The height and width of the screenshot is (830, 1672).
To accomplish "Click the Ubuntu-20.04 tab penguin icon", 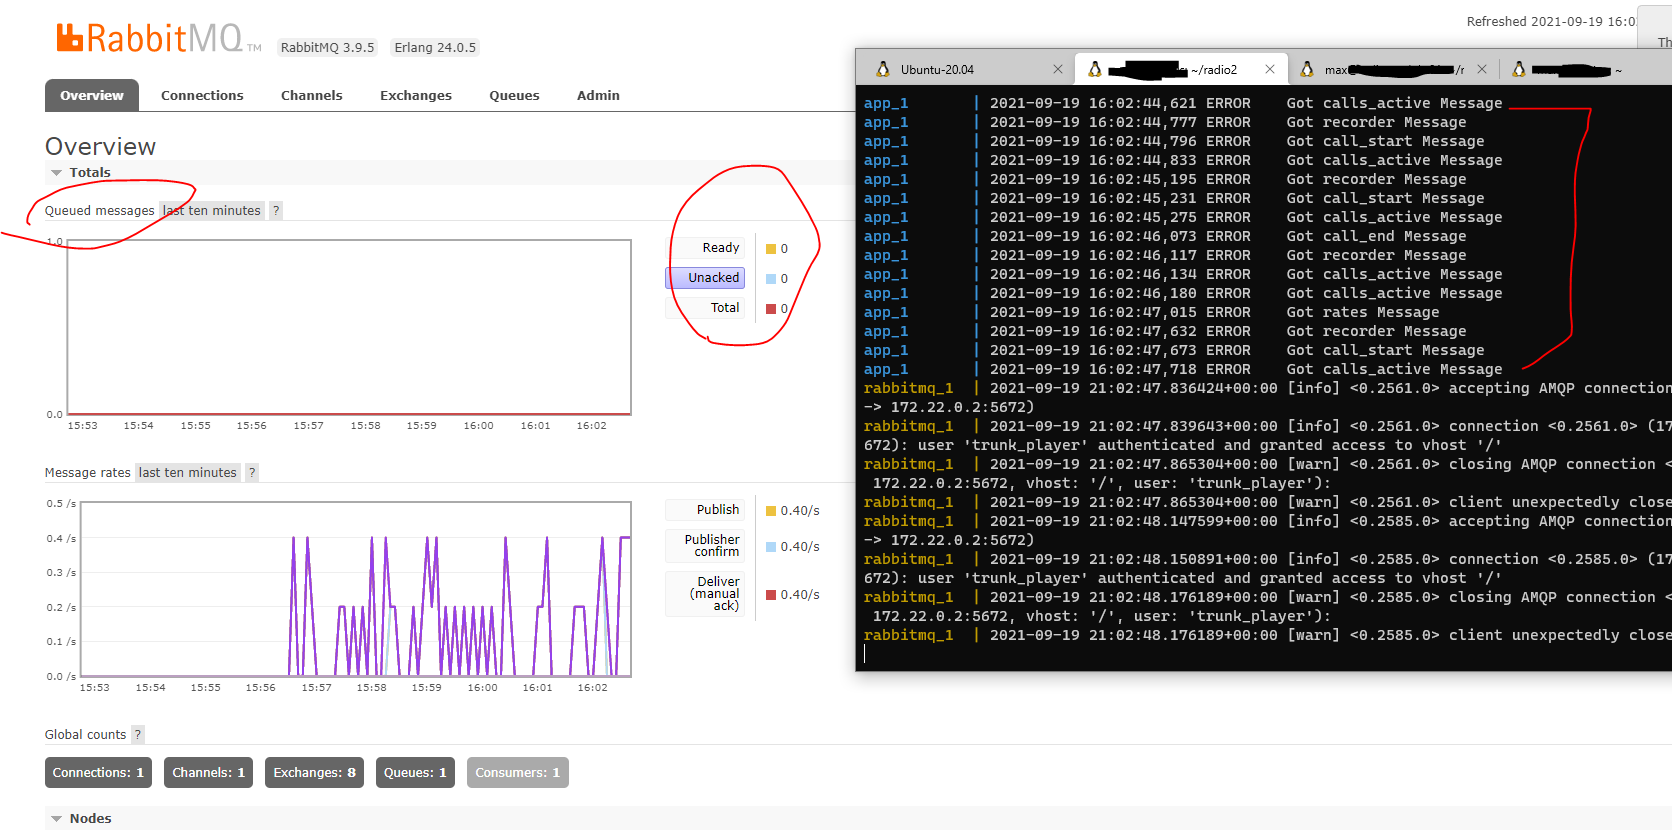I will (x=883, y=69).
